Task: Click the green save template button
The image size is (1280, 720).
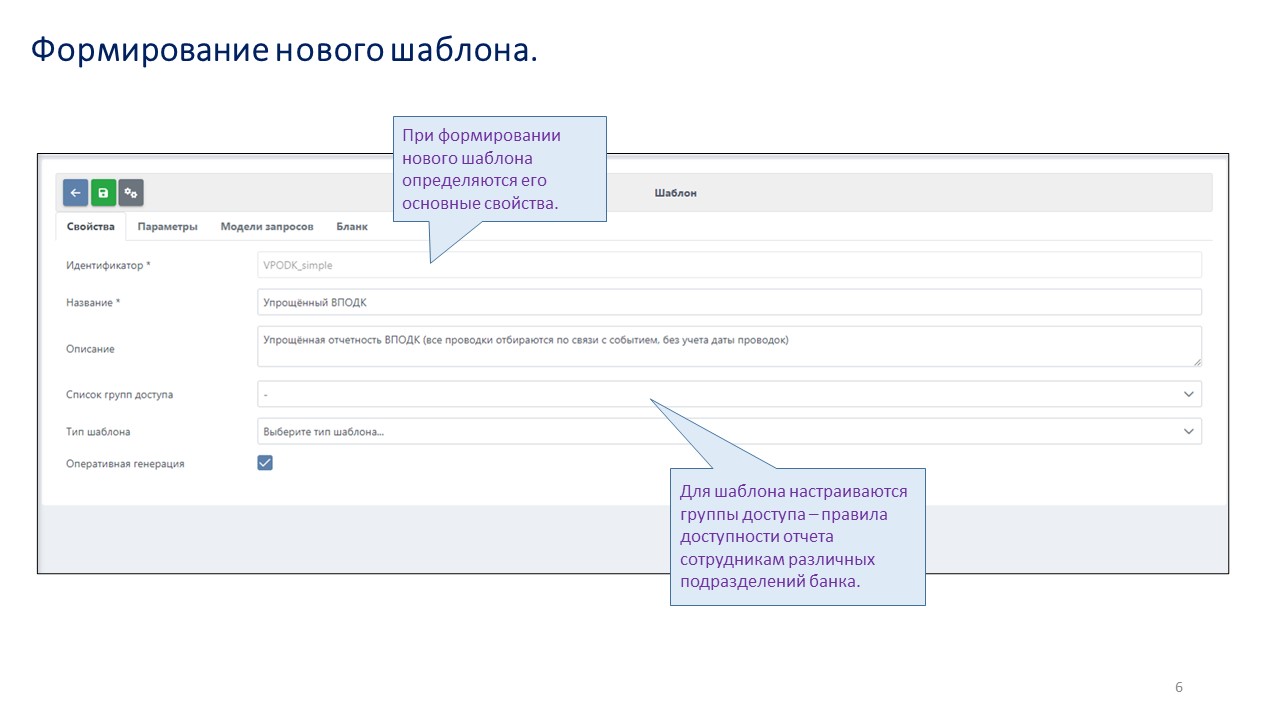Action: click(x=103, y=193)
